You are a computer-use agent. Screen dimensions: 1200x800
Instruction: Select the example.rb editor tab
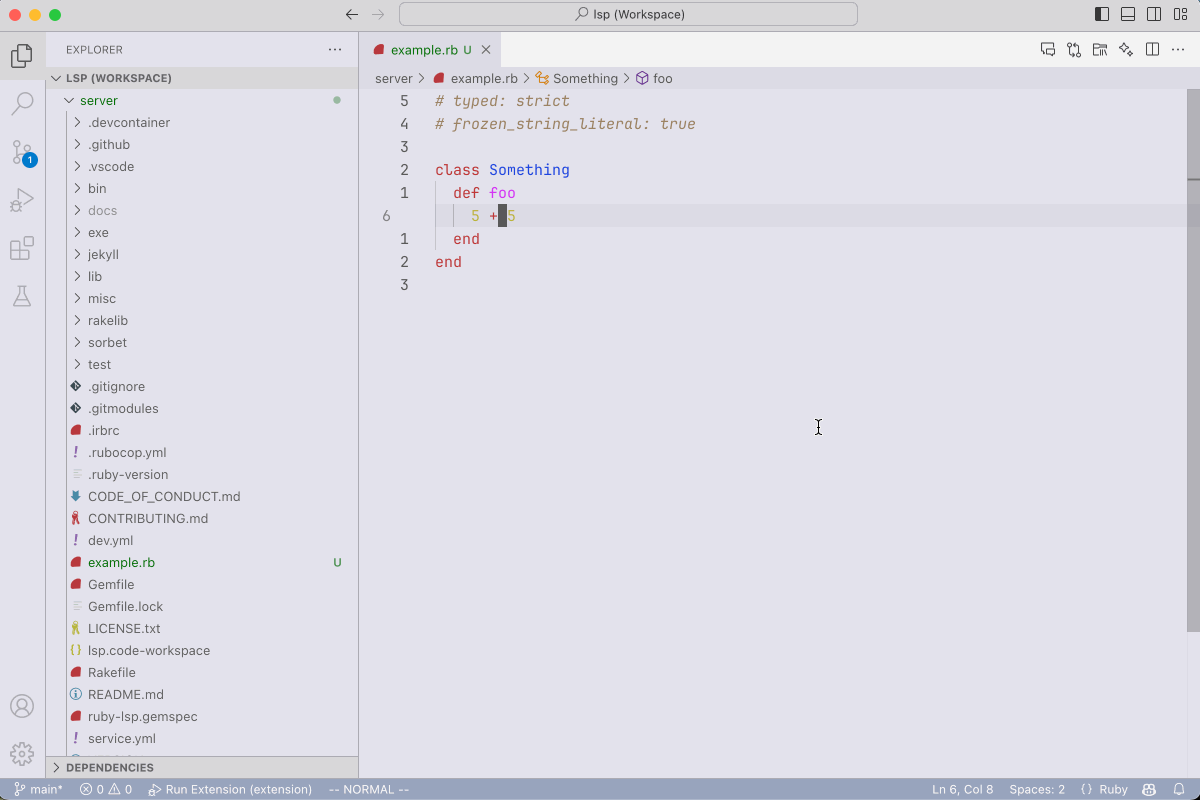point(430,50)
